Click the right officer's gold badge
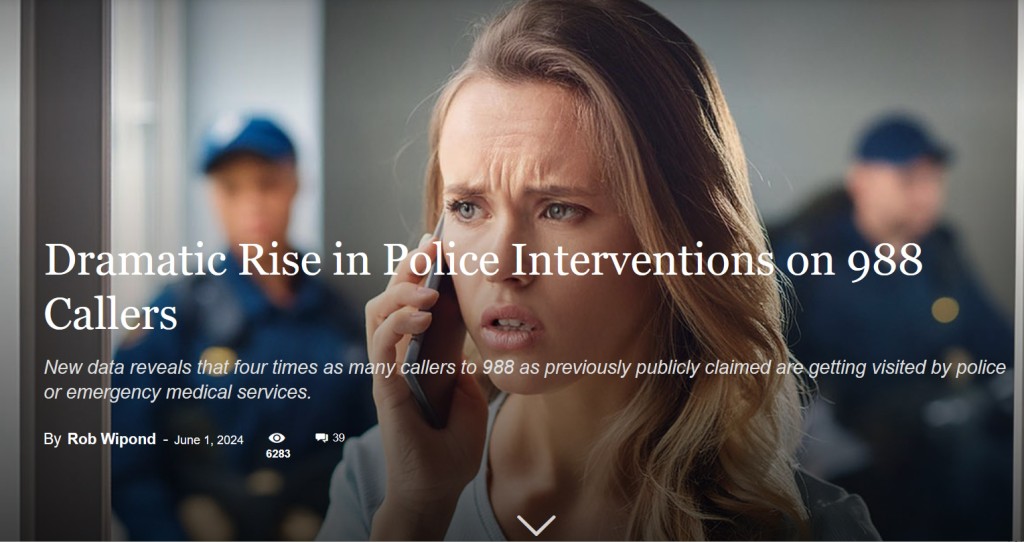Screen dimensions: 1024x542 click(x=945, y=310)
